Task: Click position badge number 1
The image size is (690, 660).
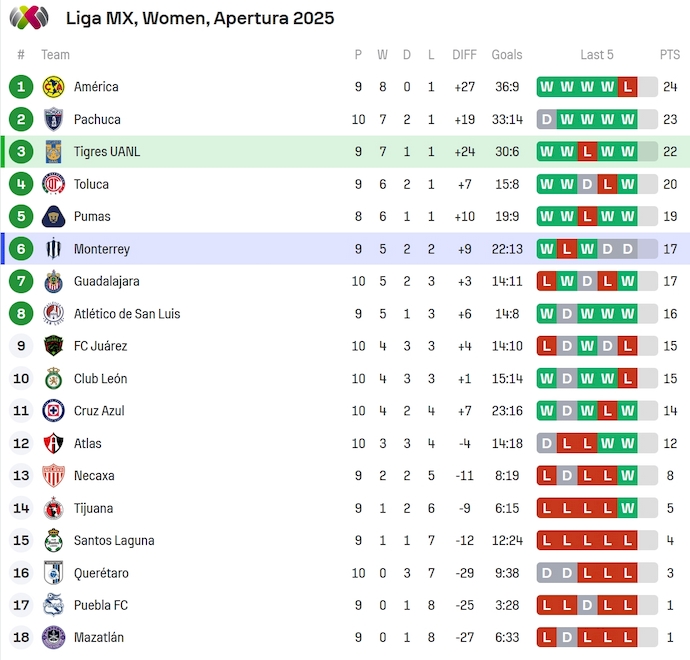Action: [x=21, y=87]
